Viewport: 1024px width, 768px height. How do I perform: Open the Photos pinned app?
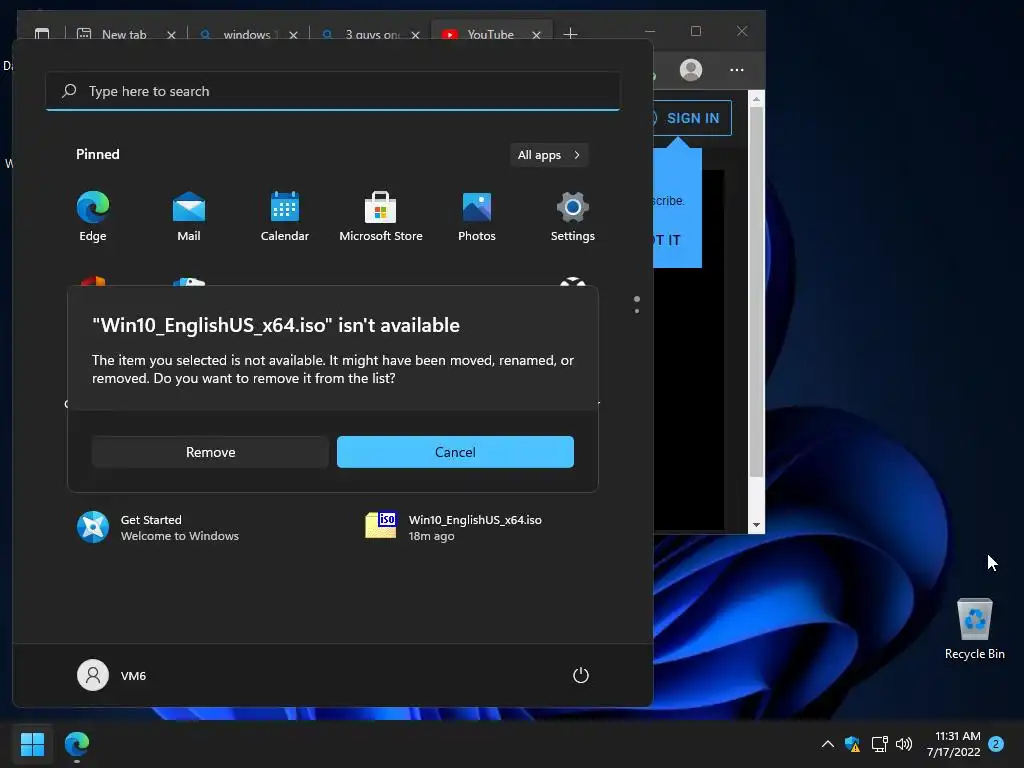pyautogui.click(x=477, y=216)
